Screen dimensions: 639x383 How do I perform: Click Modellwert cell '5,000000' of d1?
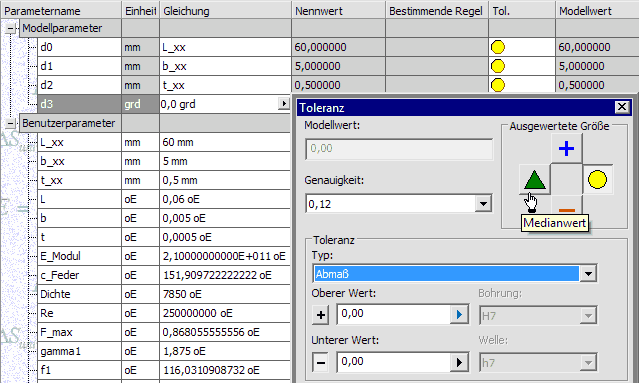coord(597,66)
